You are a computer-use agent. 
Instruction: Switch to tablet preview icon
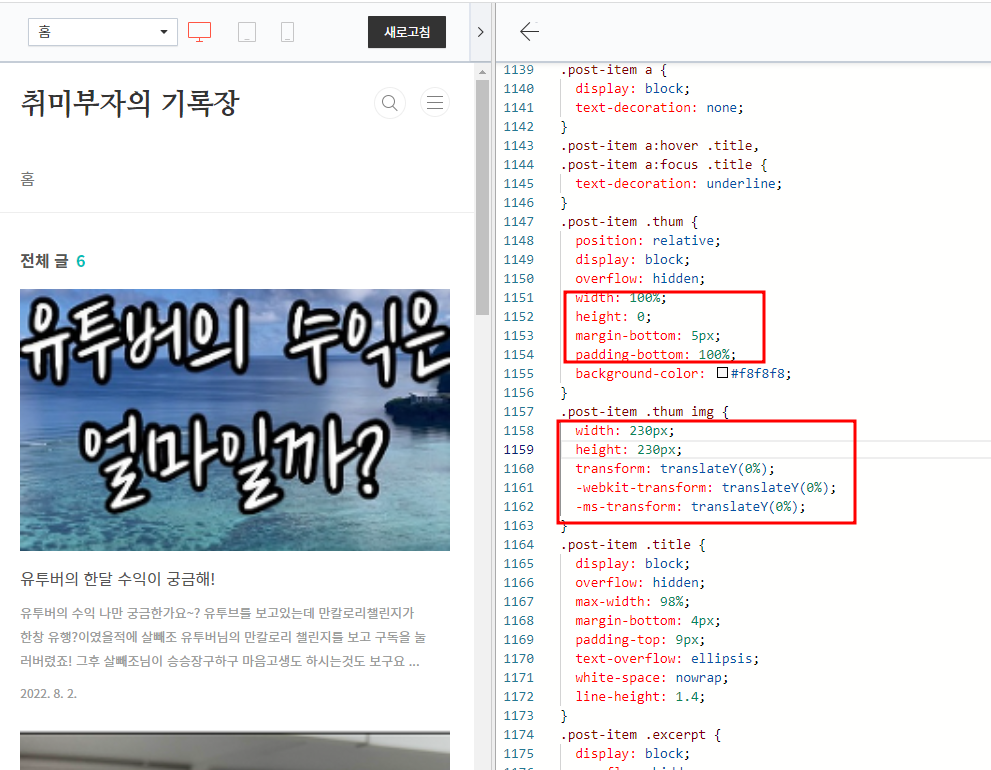tap(246, 32)
